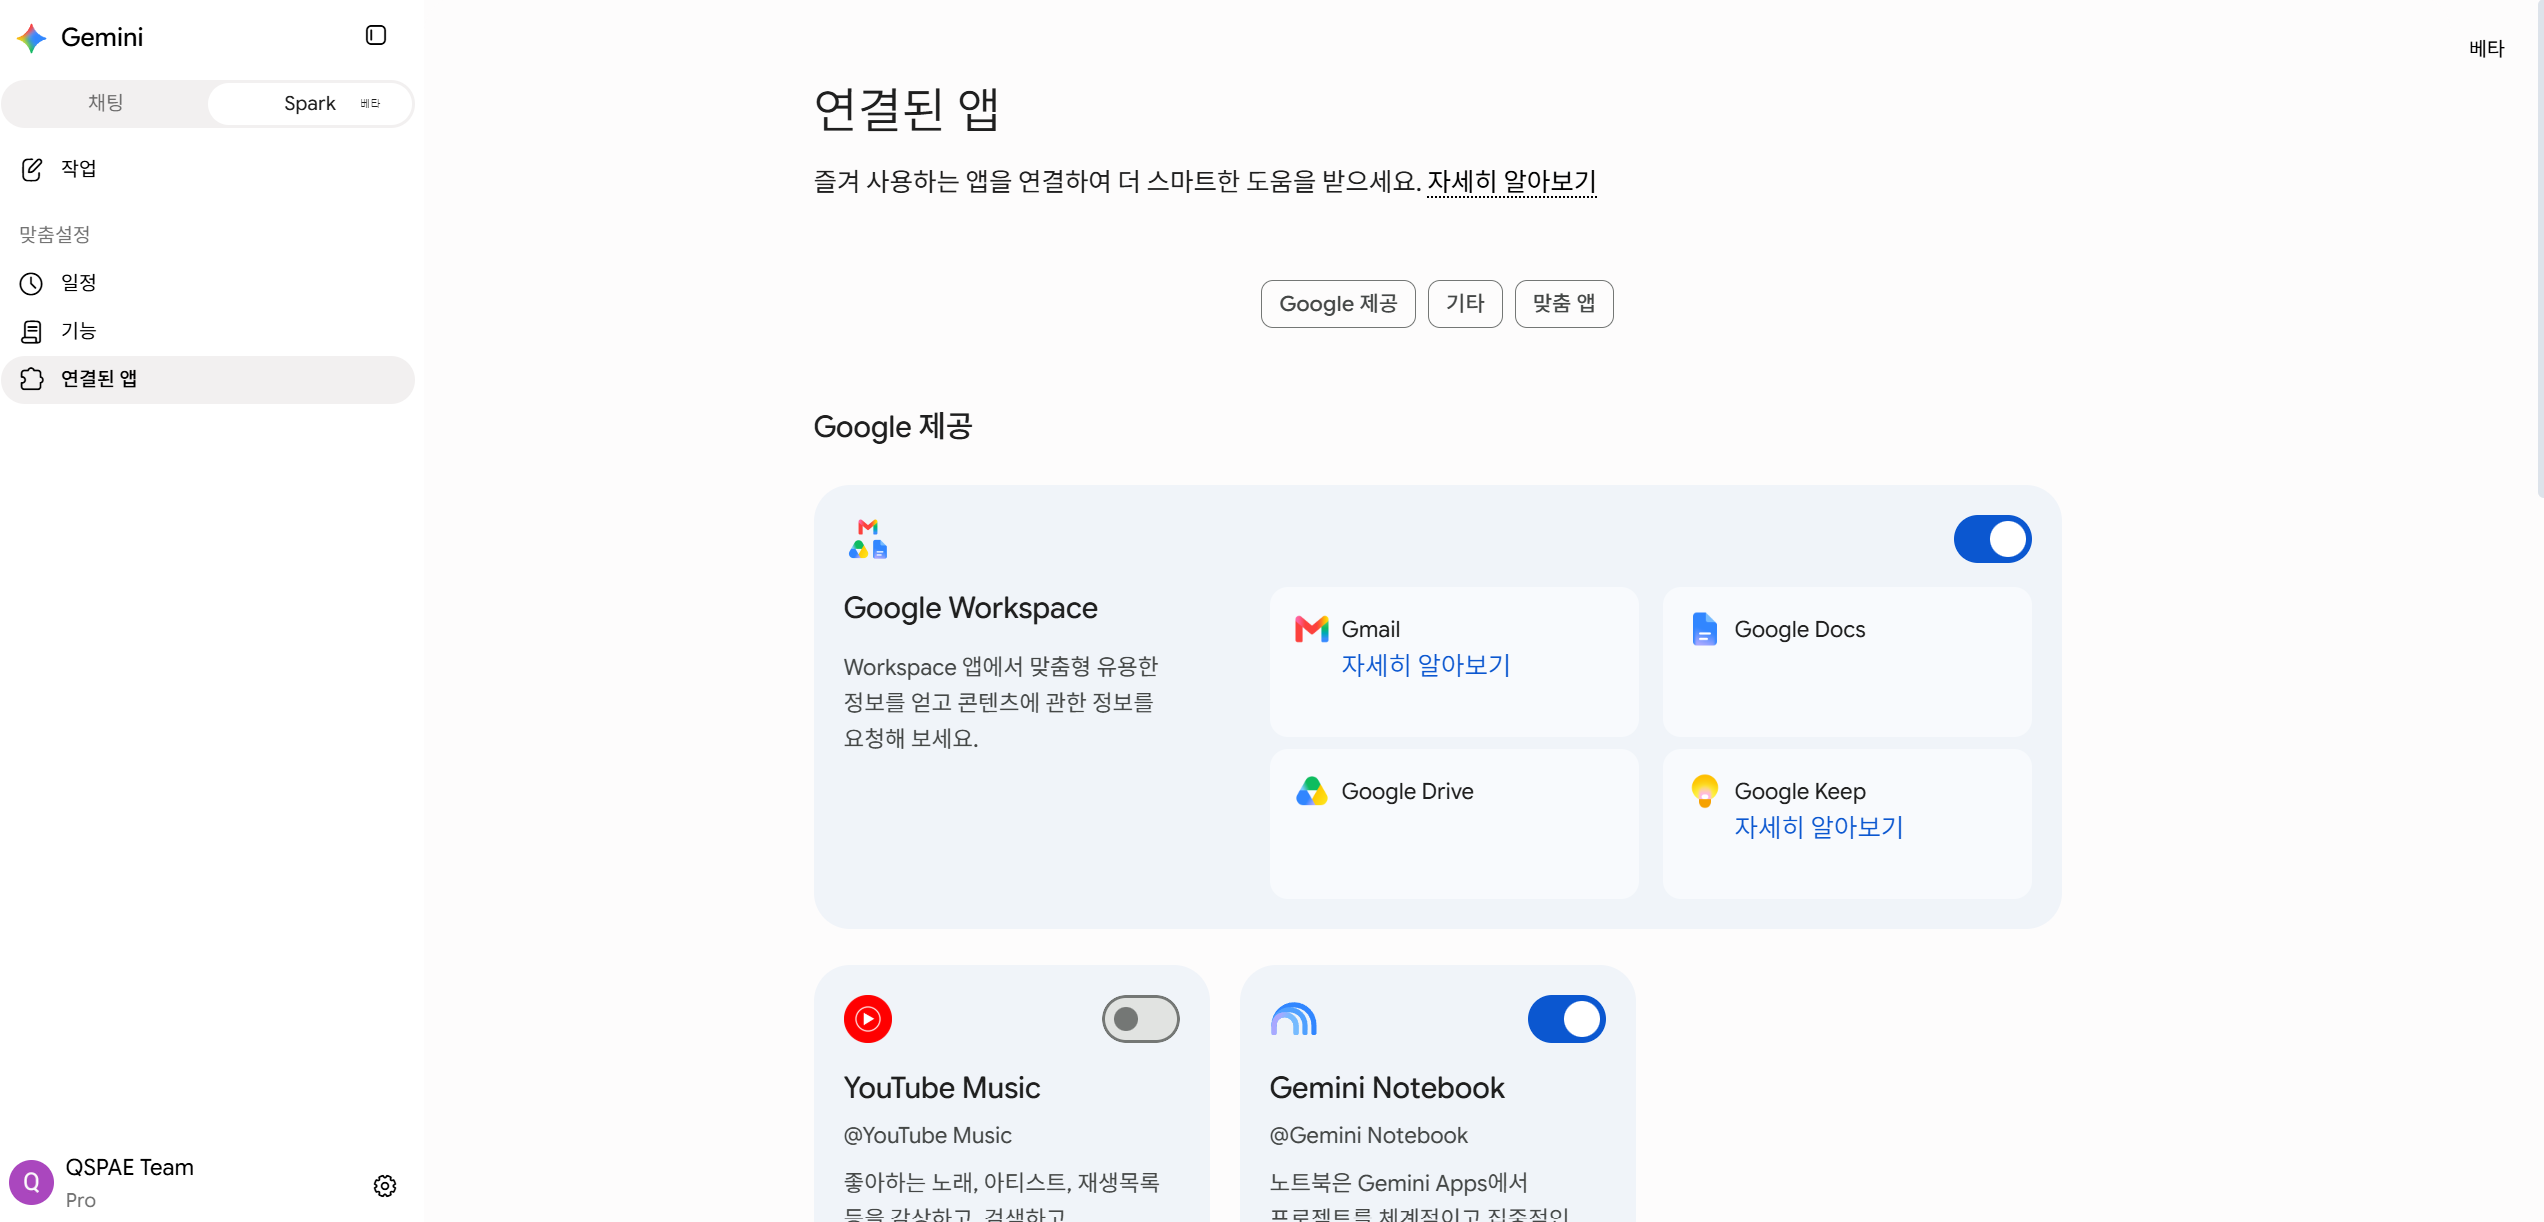This screenshot has height=1222, width=2544.
Task: Click the Google Drive triangle icon
Action: 1312,791
